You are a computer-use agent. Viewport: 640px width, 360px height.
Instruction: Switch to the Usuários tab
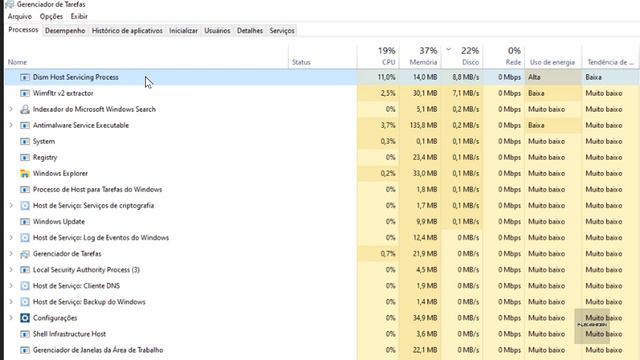[x=217, y=31]
